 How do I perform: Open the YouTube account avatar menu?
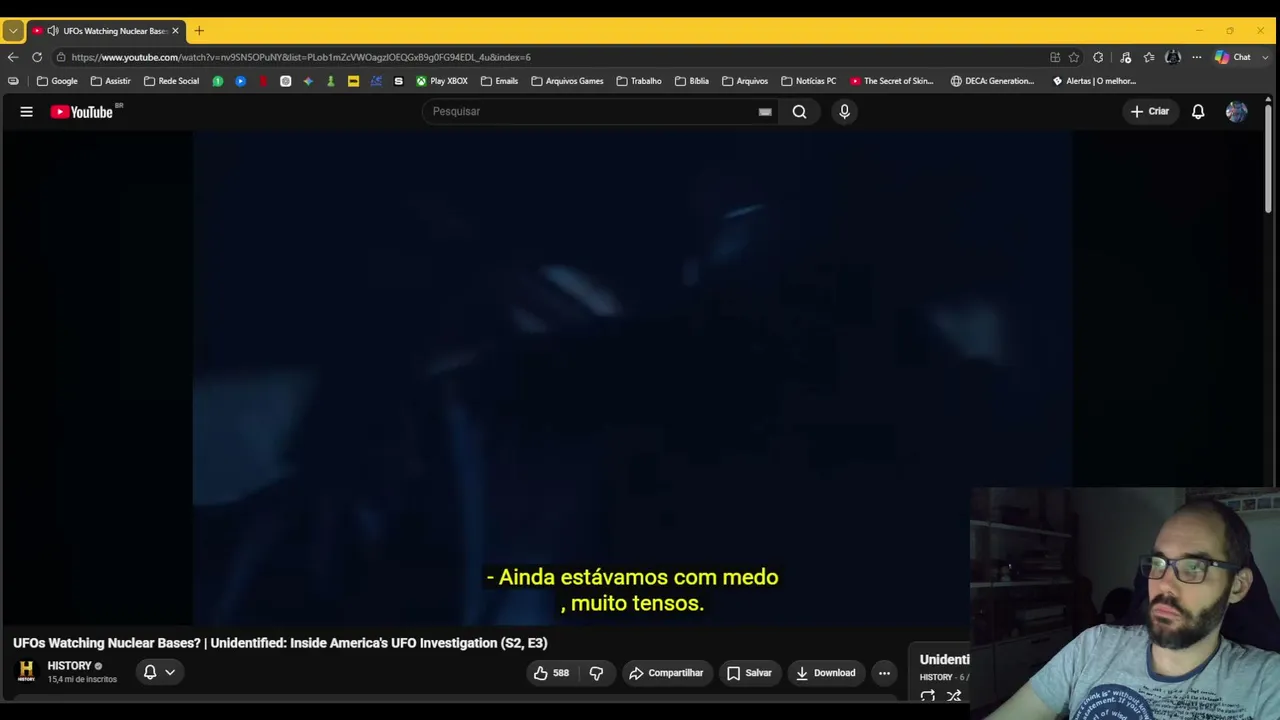[x=1236, y=112]
